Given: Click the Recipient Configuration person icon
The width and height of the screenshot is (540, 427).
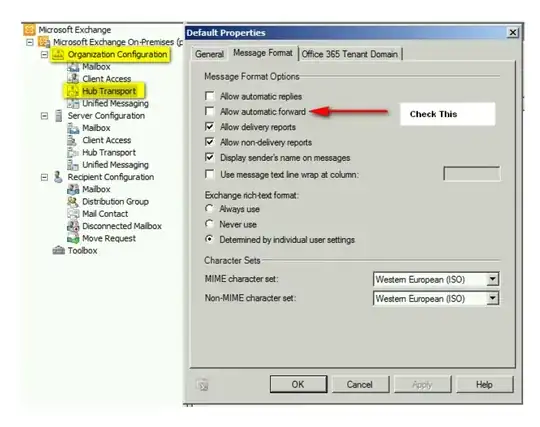Looking at the screenshot, I should [58, 177].
